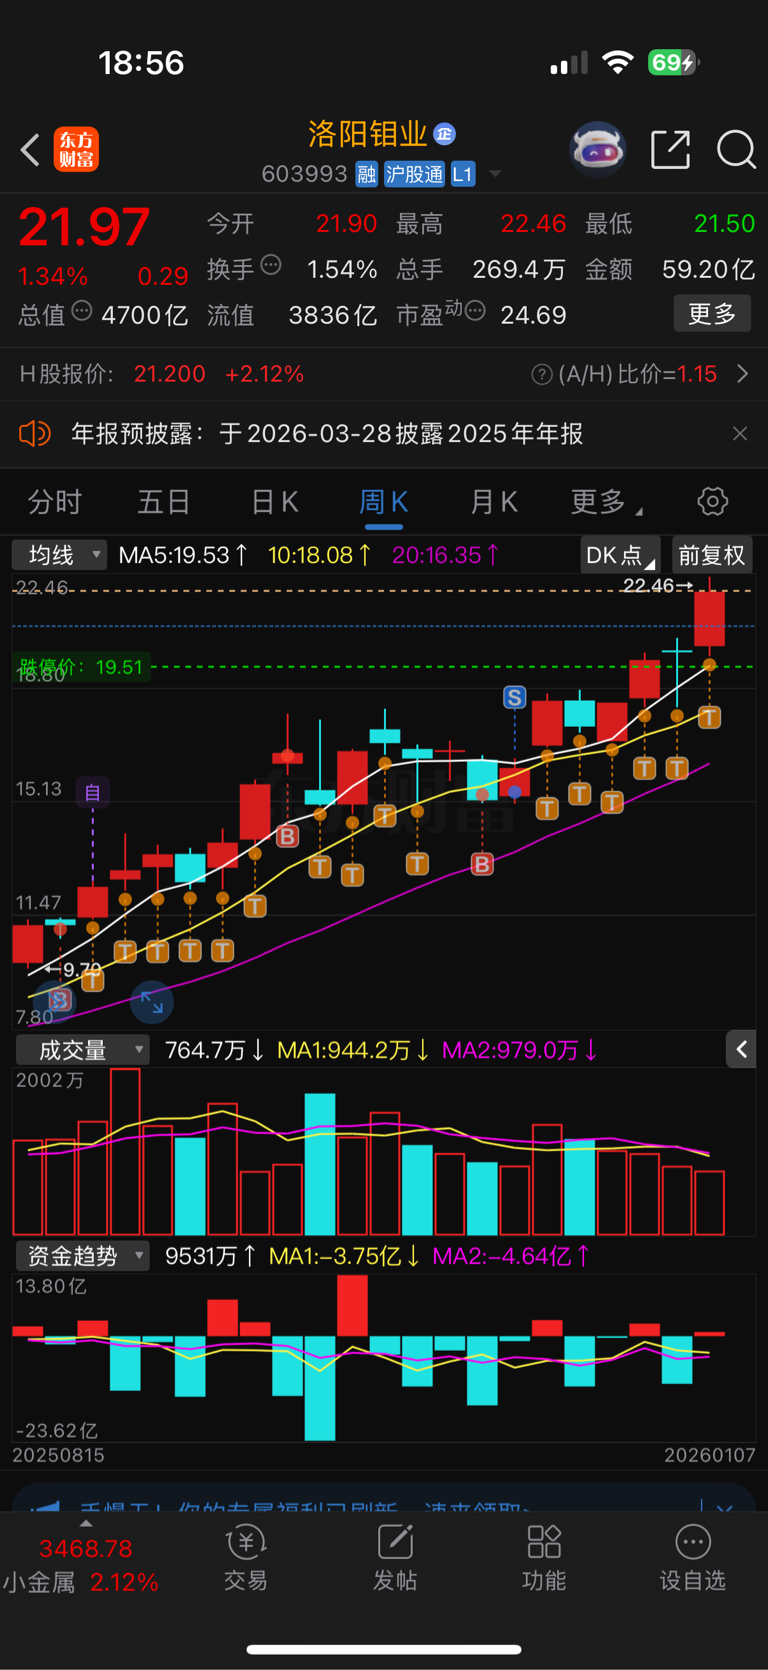The image size is (768, 1670).
Task: Switch to the 分时 tab
Action: click(55, 502)
